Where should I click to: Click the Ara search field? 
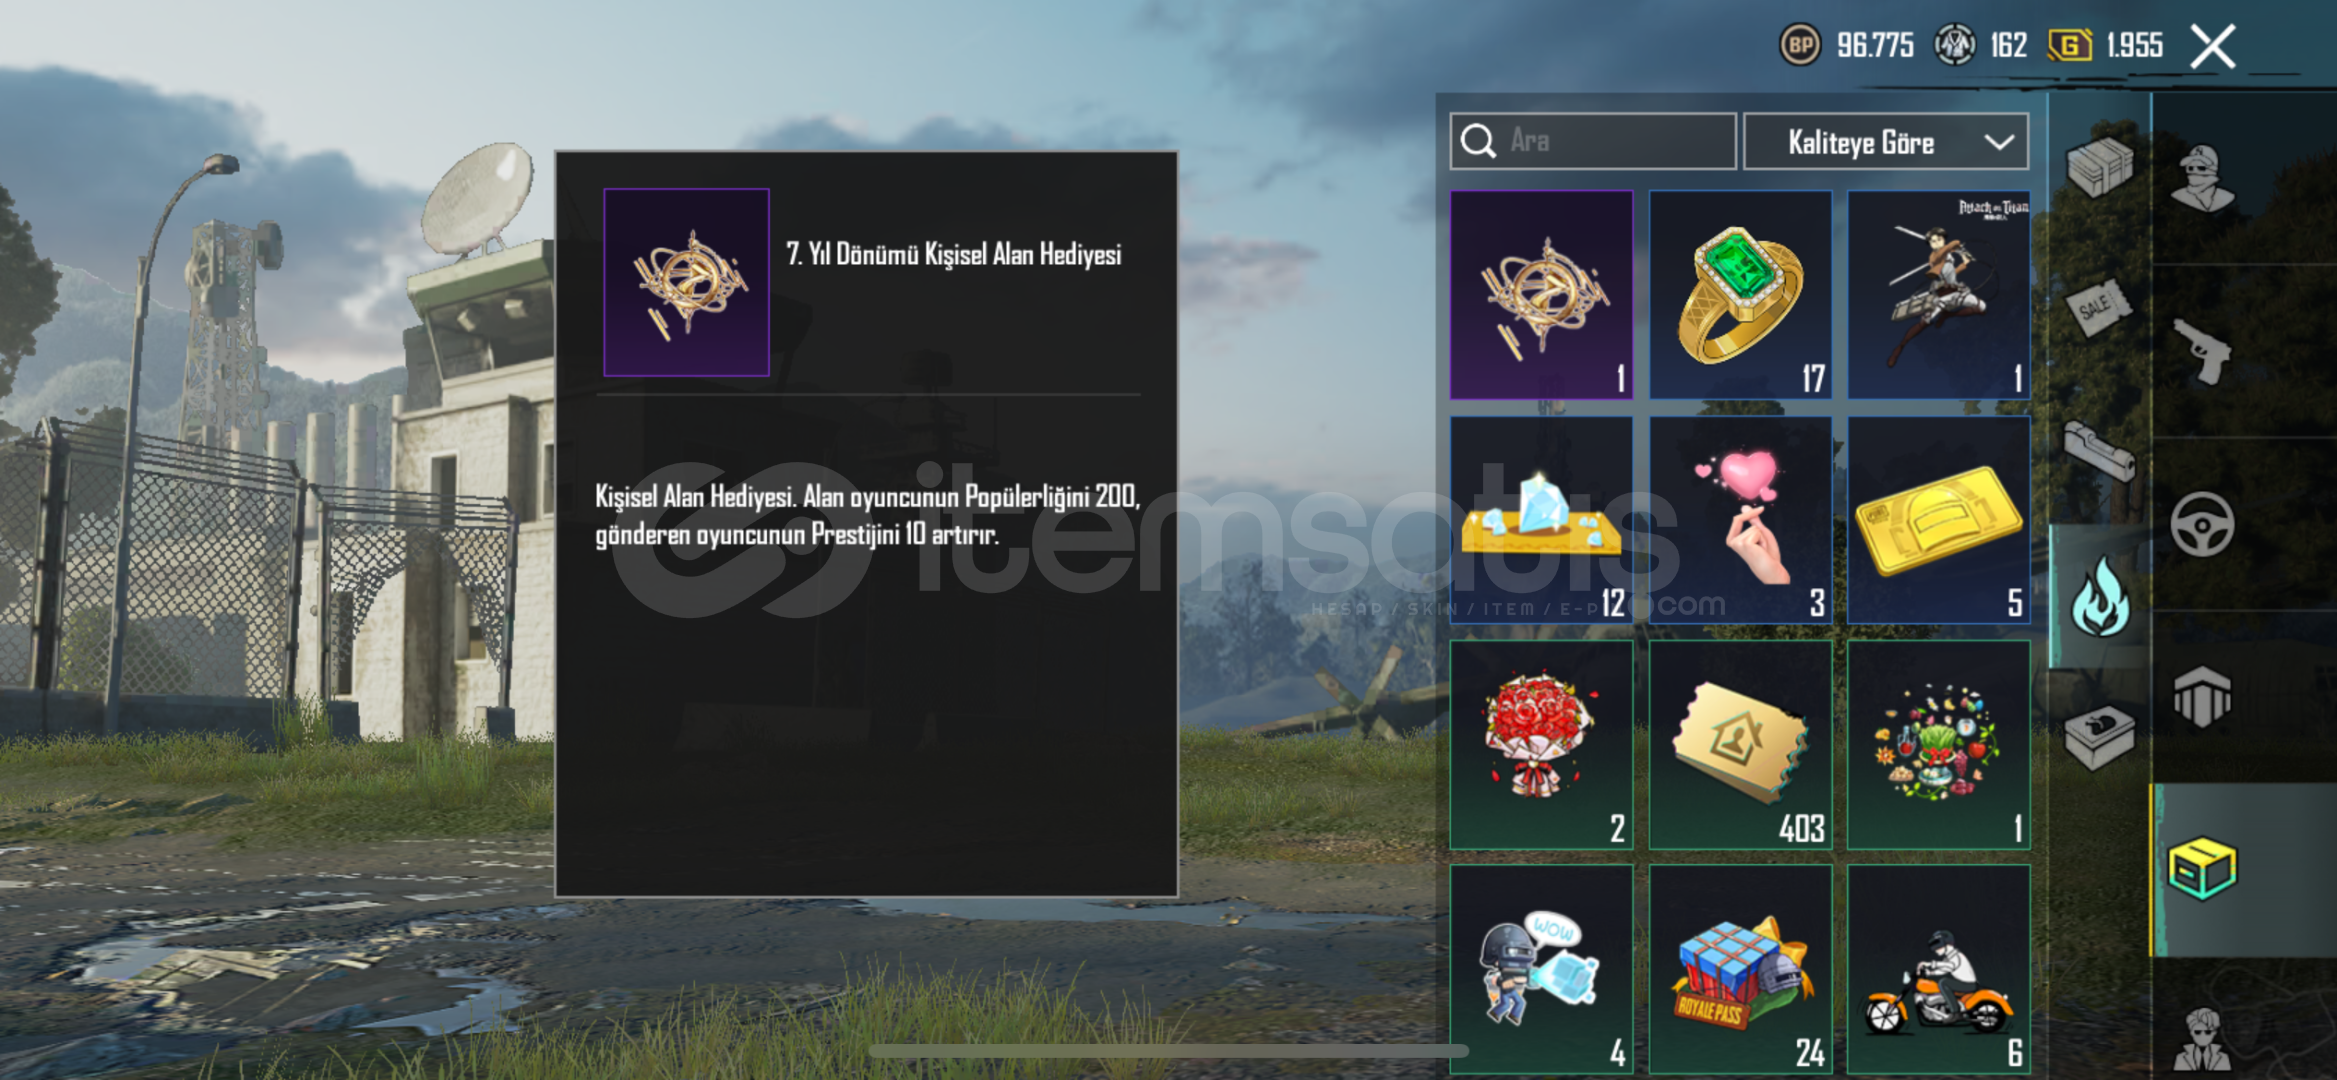[x=1593, y=141]
